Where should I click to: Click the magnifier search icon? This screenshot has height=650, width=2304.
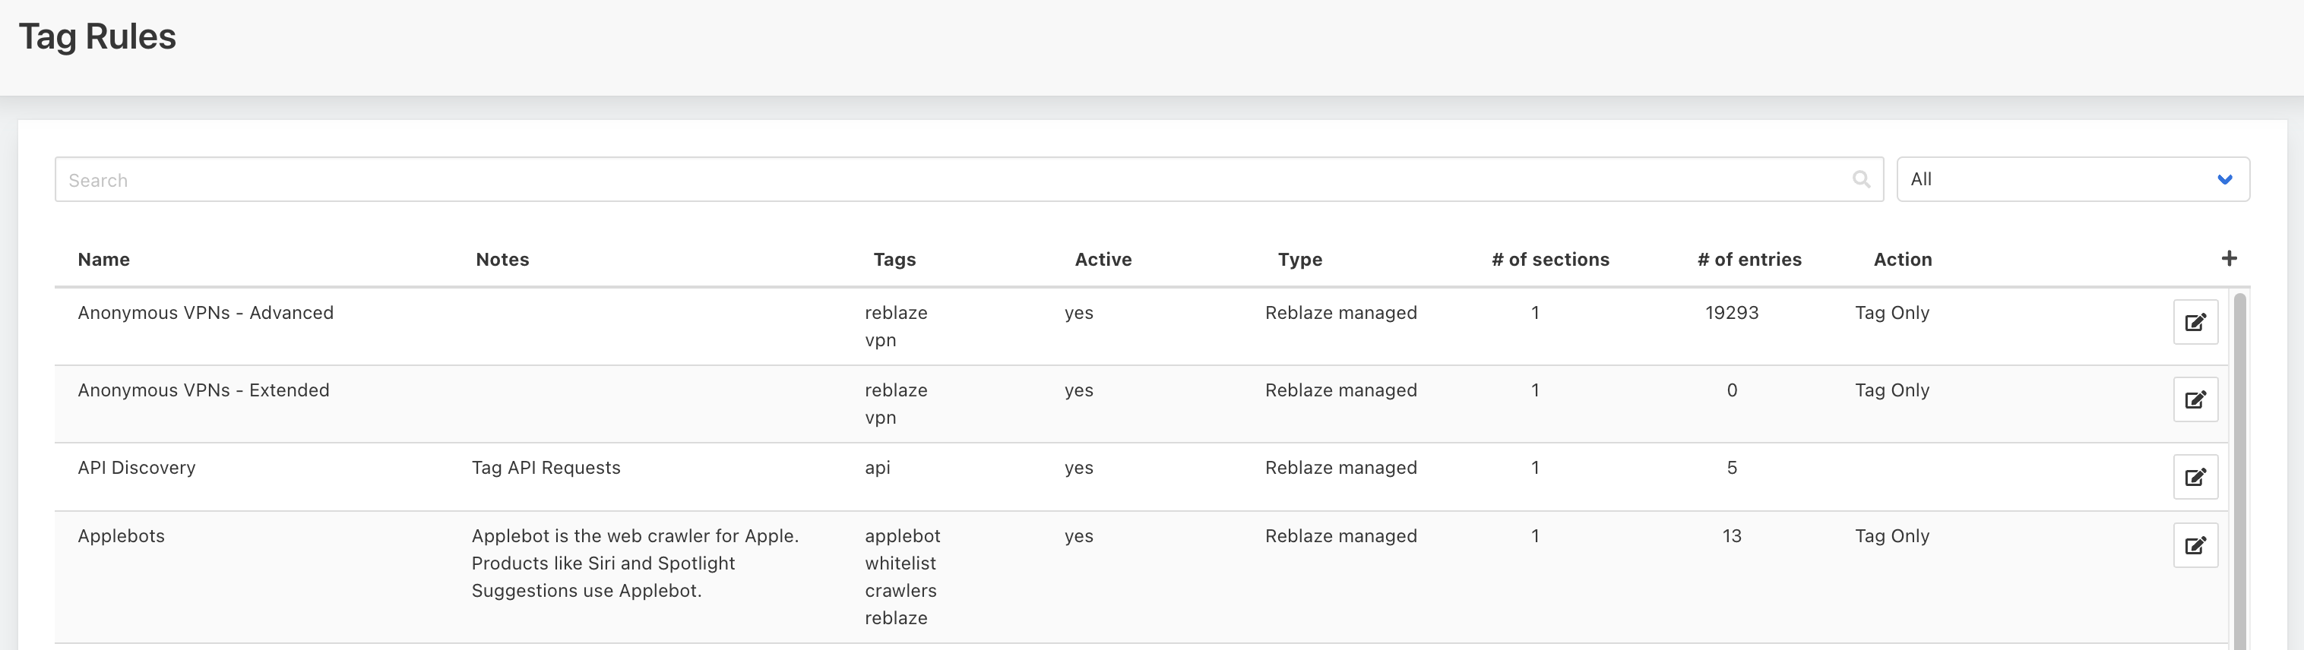coord(1860,180)
